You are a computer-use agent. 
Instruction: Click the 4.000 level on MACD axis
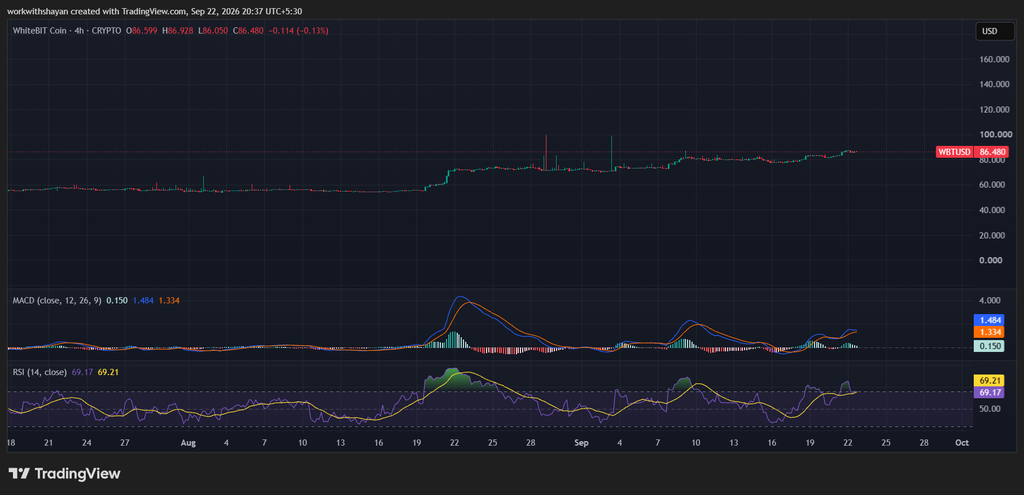click(x=991, y=300)
